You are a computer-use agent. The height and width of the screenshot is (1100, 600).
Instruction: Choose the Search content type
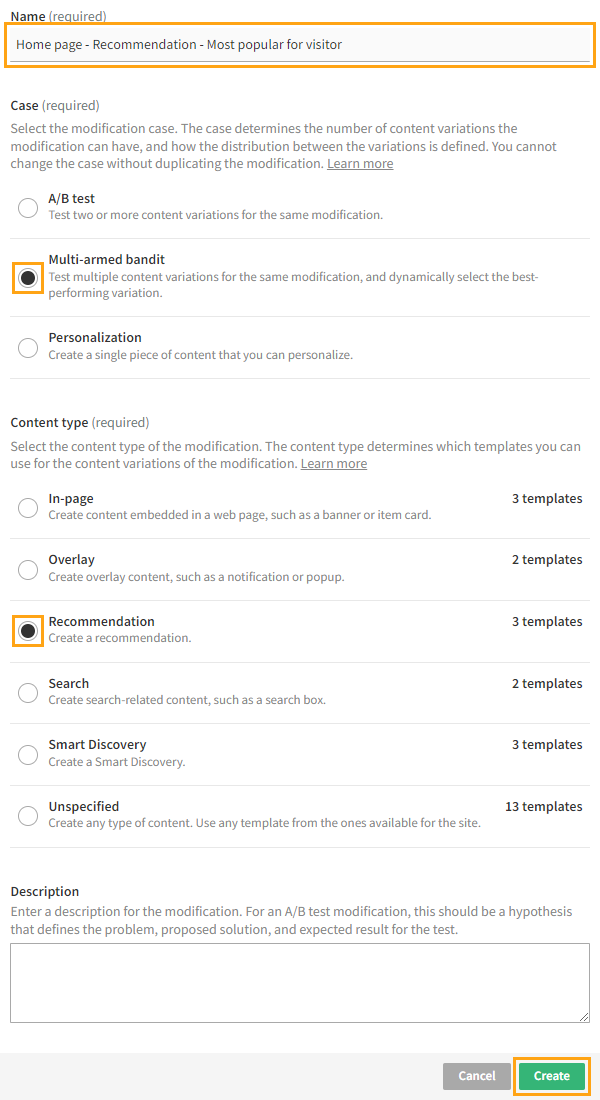pyautogui.click(x=28, y=692)
